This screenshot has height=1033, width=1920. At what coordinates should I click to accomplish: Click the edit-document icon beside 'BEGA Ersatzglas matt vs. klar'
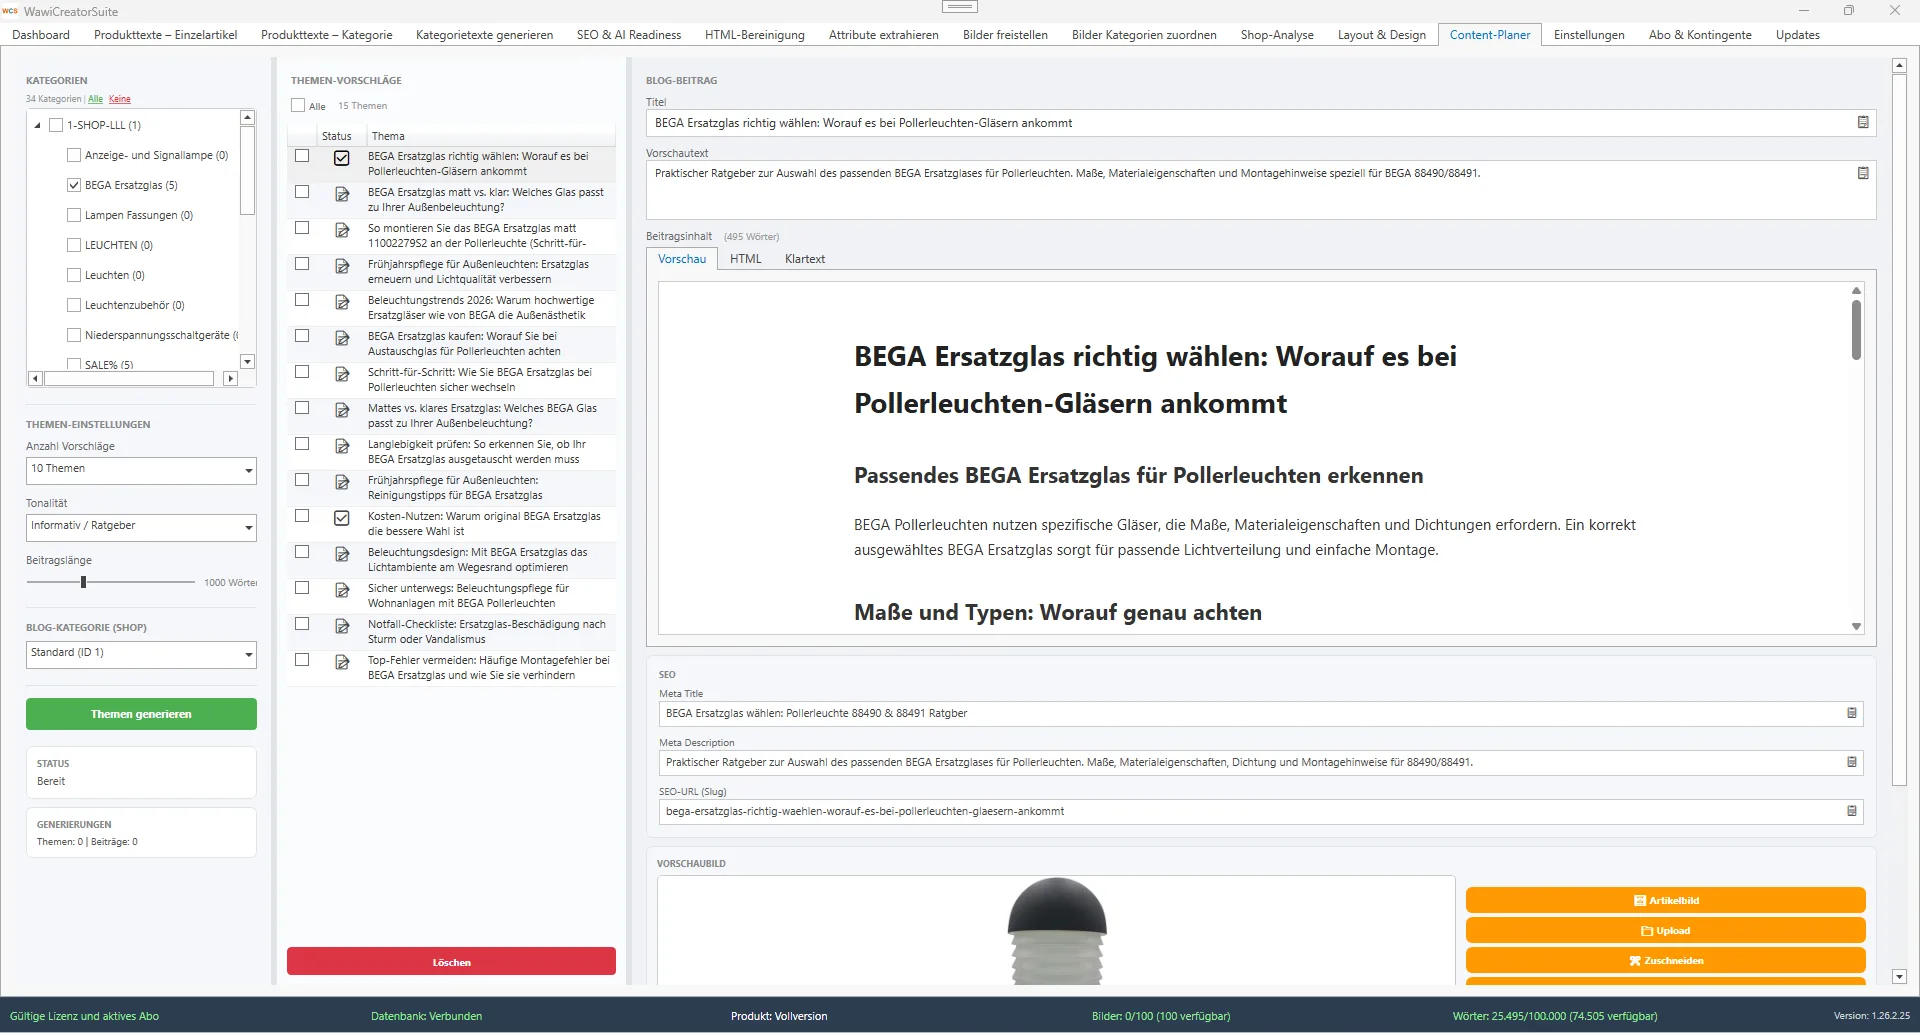pos(343,194)
